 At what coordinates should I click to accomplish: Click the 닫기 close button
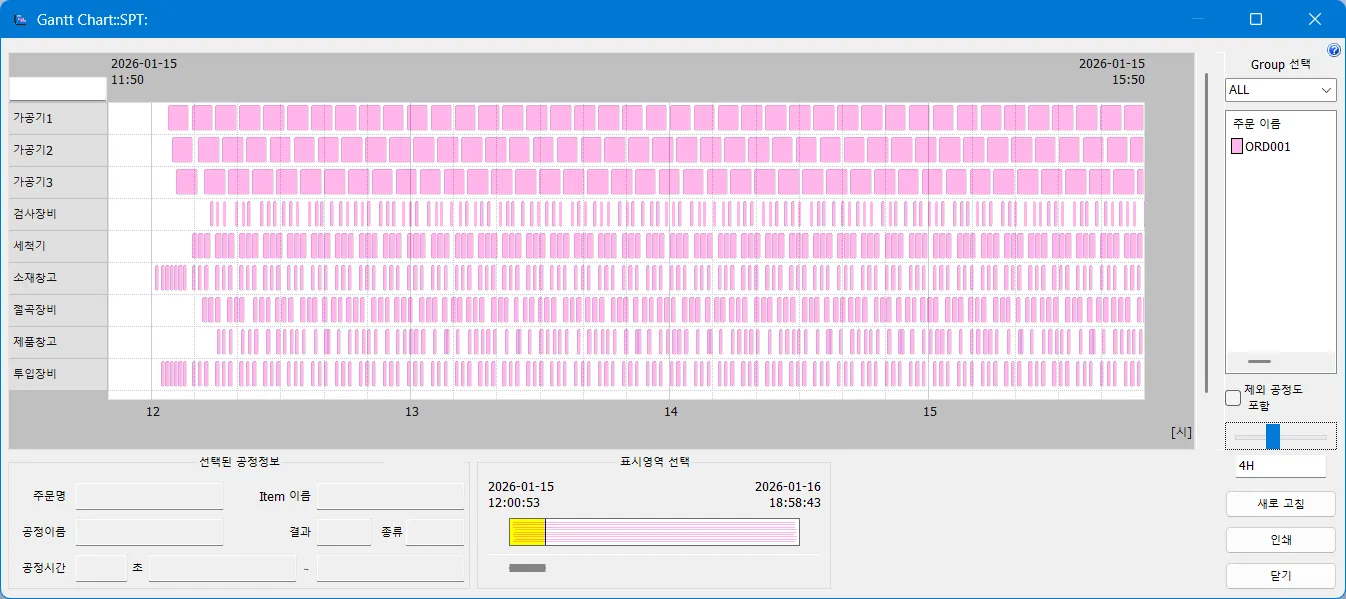click(x=1280, y=576)
